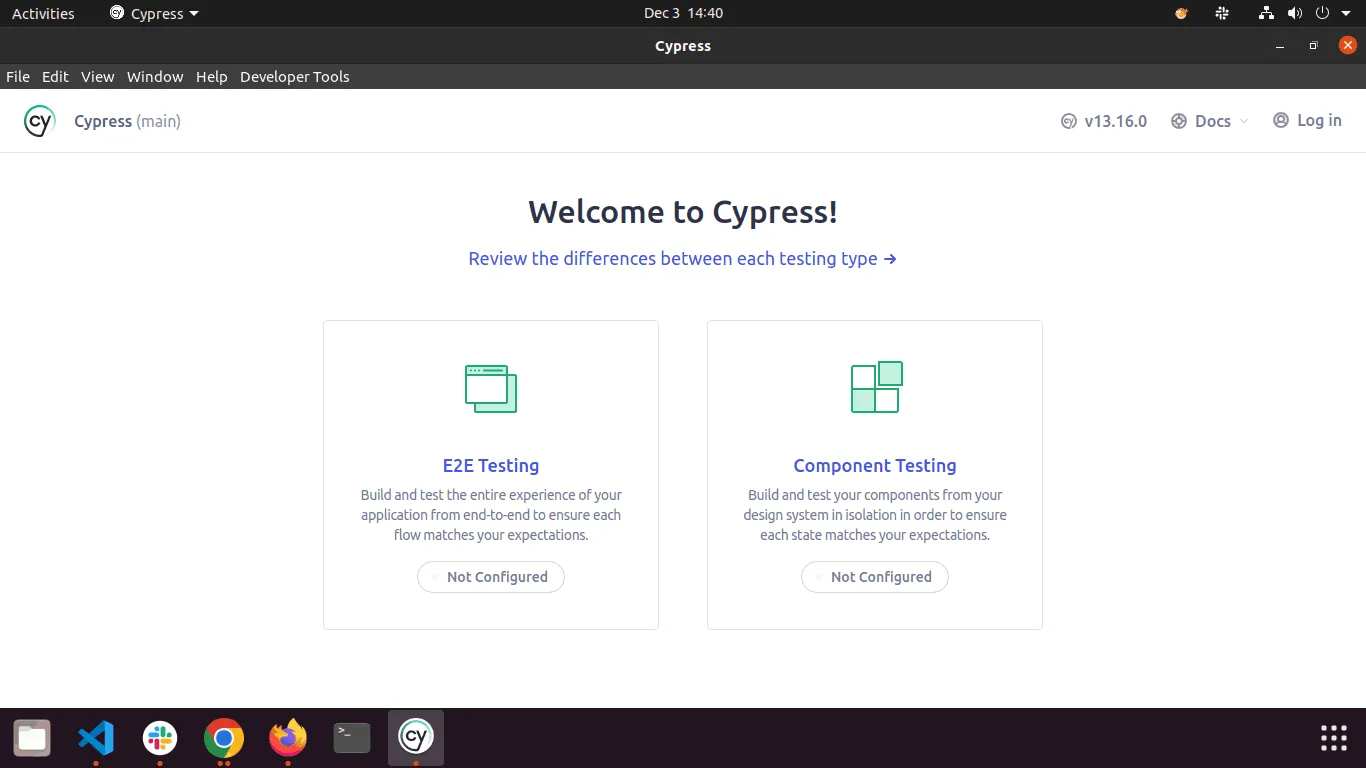The width and height of the screenshot is (1366, 768).
Task: Open the Help menu
Action: [212, 76]
